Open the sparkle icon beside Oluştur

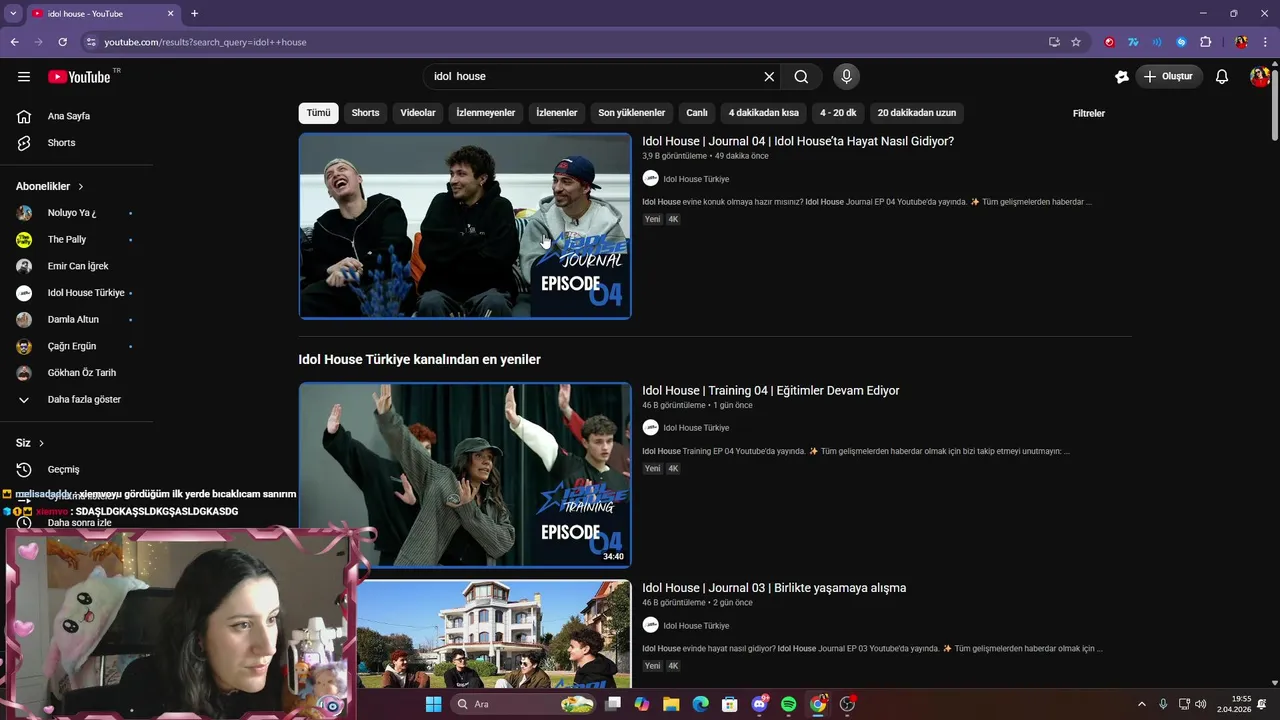(x=1122, y=77)
